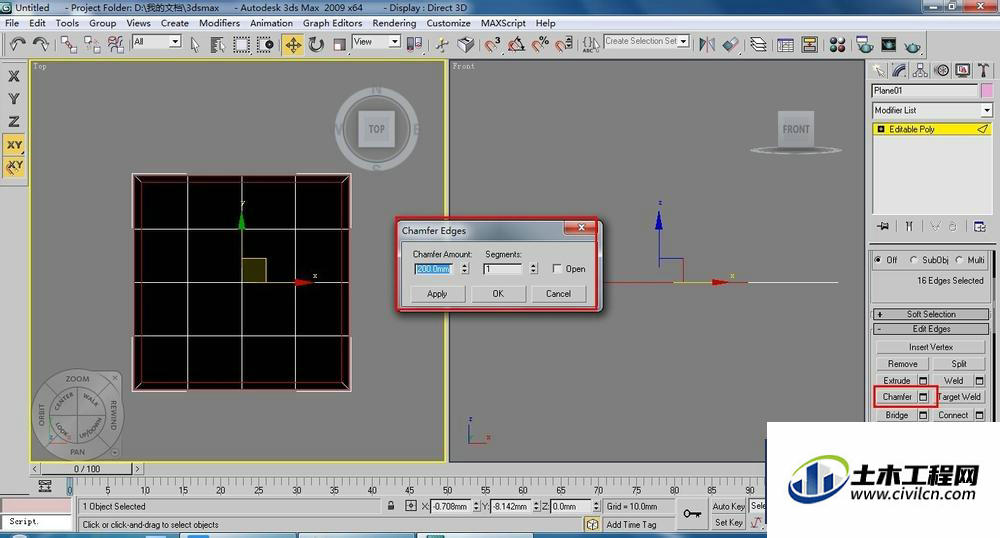
Task: Activate the Select and Rotate tool
Action: [x=316, y=45]
